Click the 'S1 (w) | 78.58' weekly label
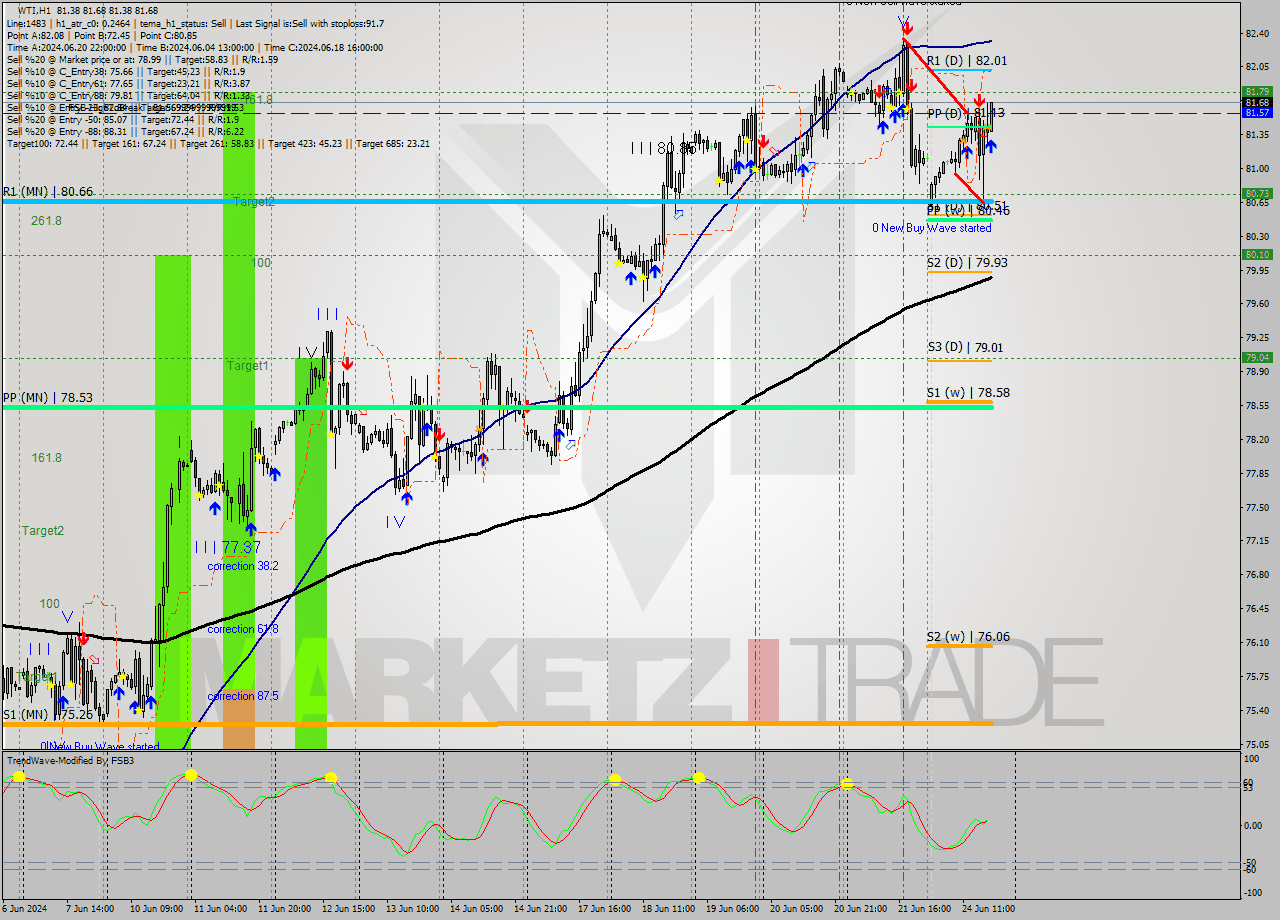This screenshot has height=920, width=1280. [968, 393]
